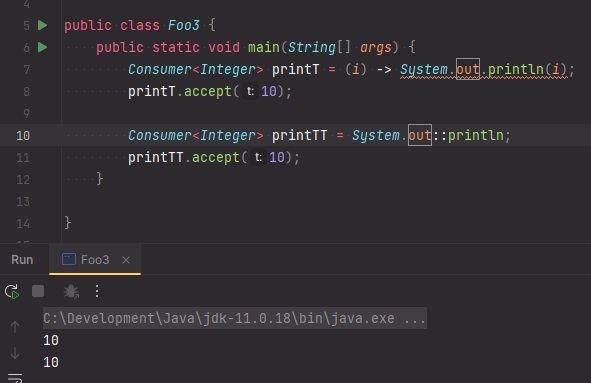Screen dimensions: 591x383
Task: Click 'printTT' variable declaration on line 10
Action: (x=300, y=135)
